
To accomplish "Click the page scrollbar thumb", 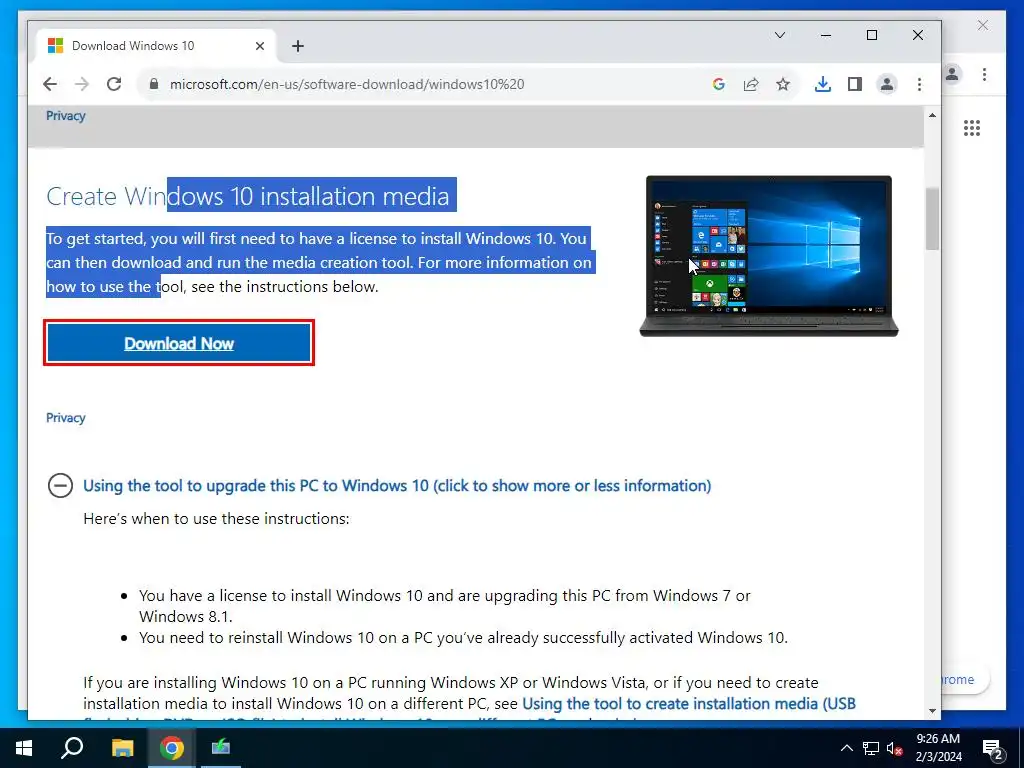I will [932, 219].
